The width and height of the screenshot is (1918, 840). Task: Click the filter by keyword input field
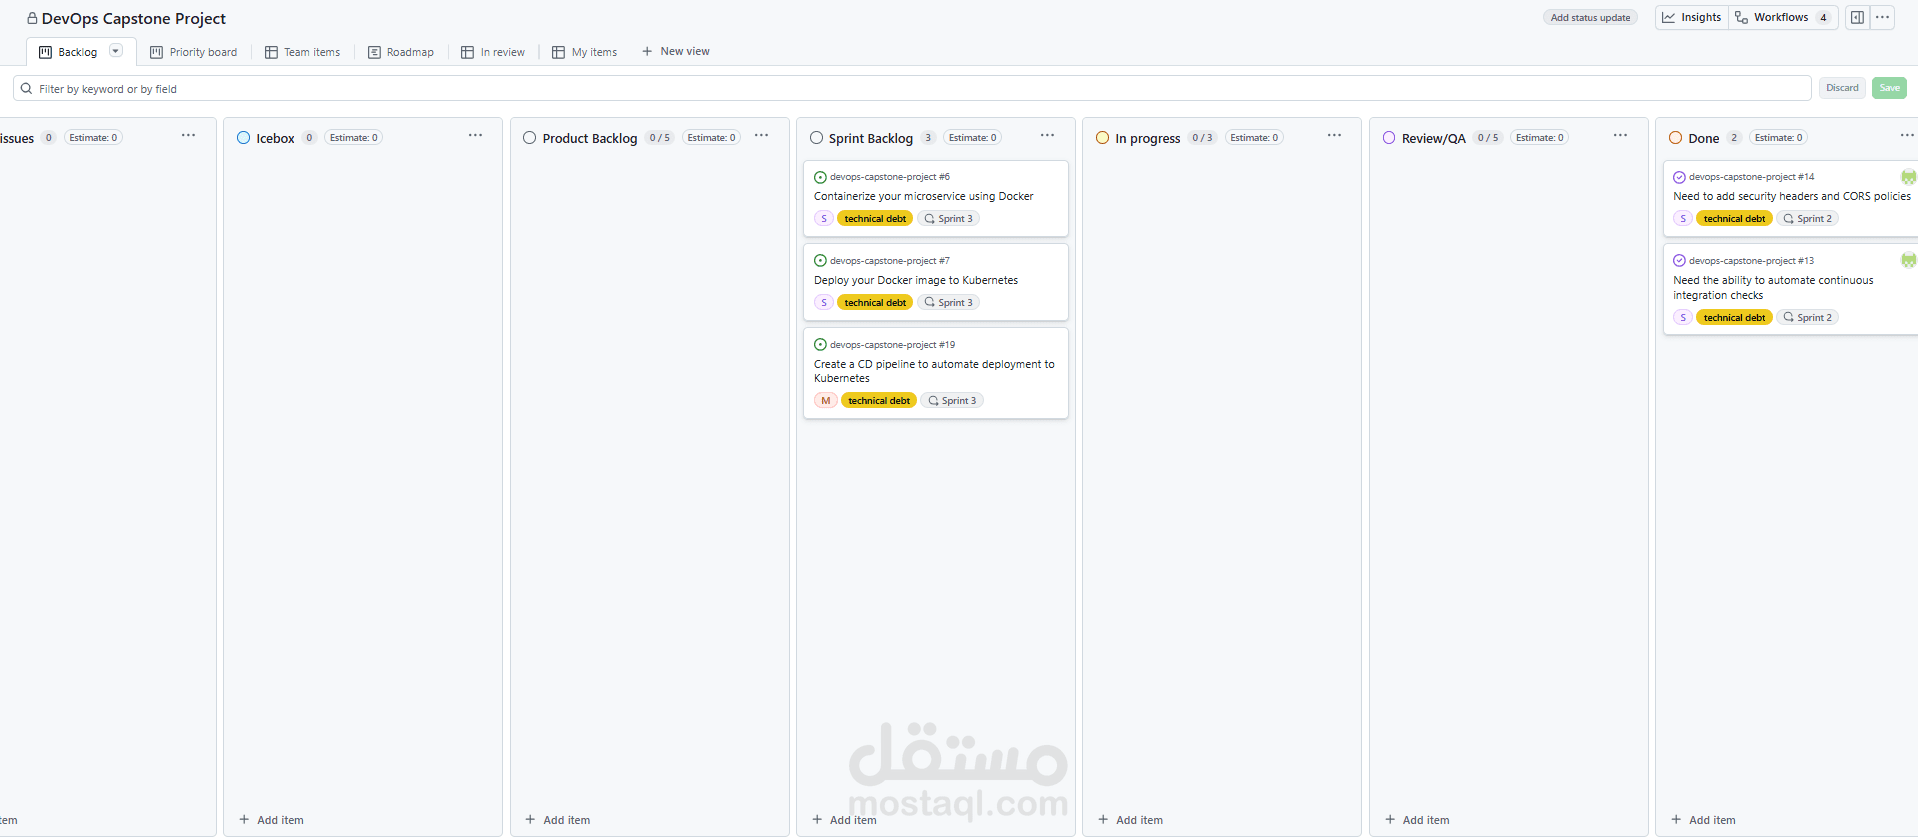pos(912,89)
